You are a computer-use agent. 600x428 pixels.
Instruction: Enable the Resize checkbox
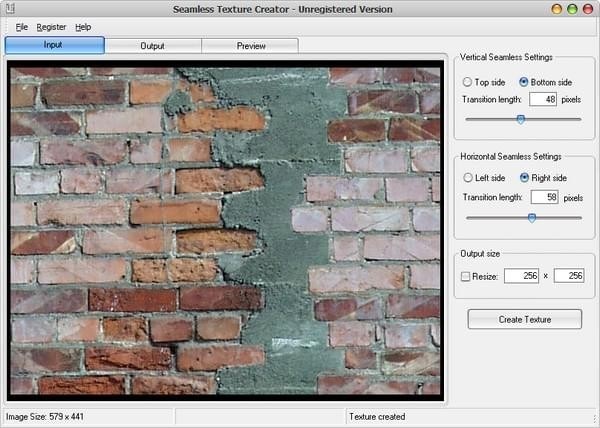tap(467, 275)
